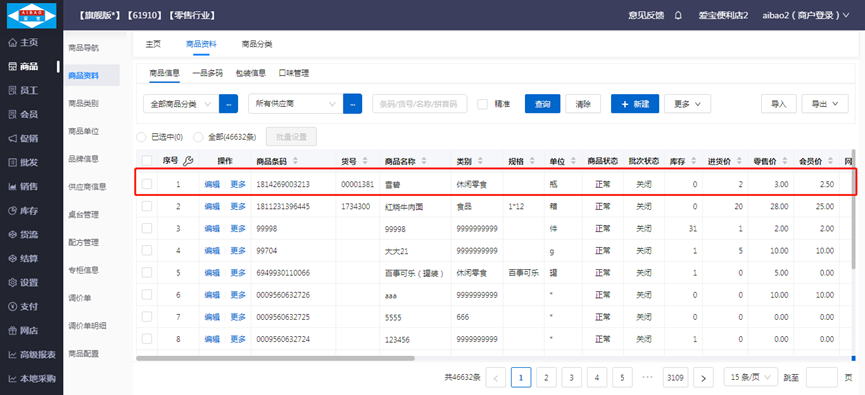
Task: Open the 批发 module in the sidebar
Action: (x=23, y=163)
